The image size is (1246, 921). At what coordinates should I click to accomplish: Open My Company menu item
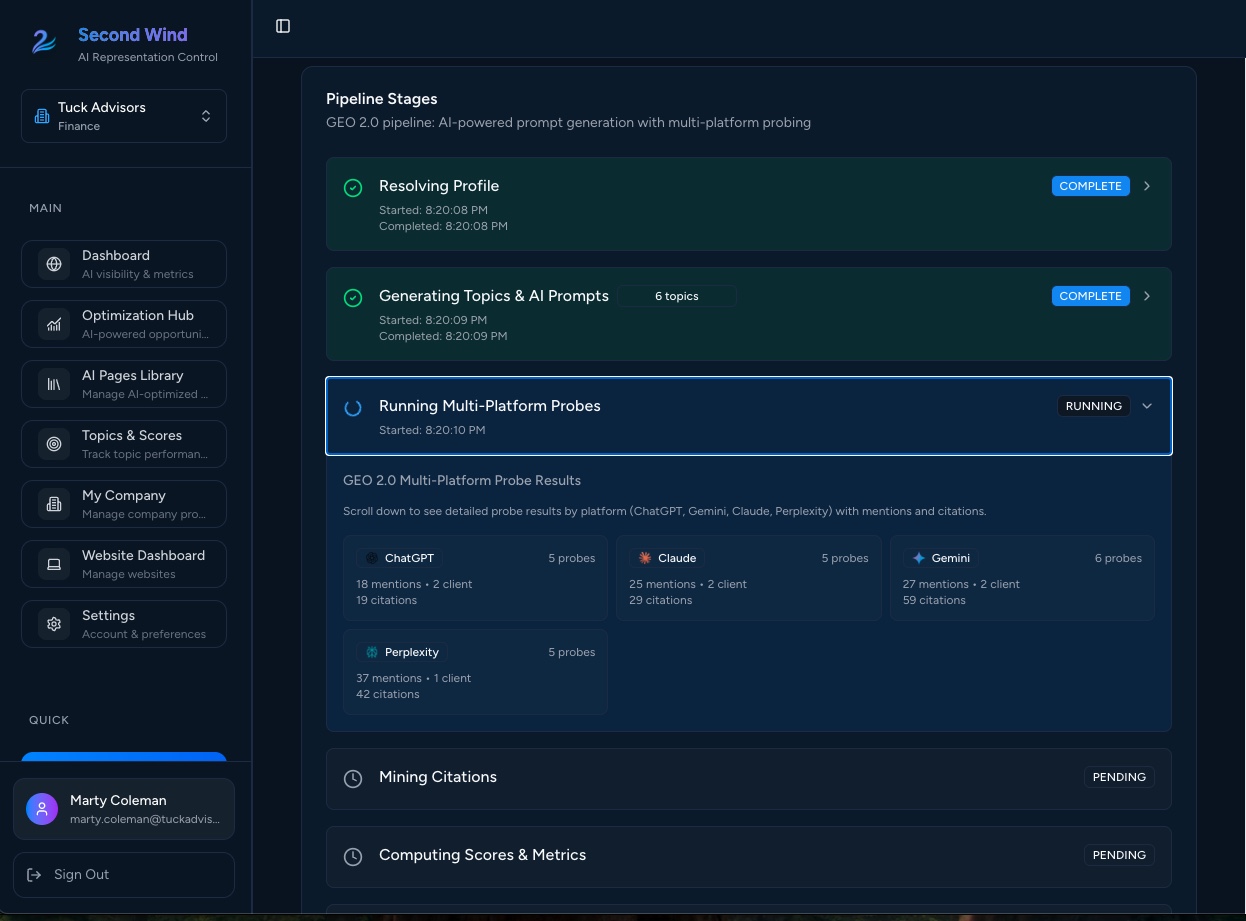(x=124, y=504)
